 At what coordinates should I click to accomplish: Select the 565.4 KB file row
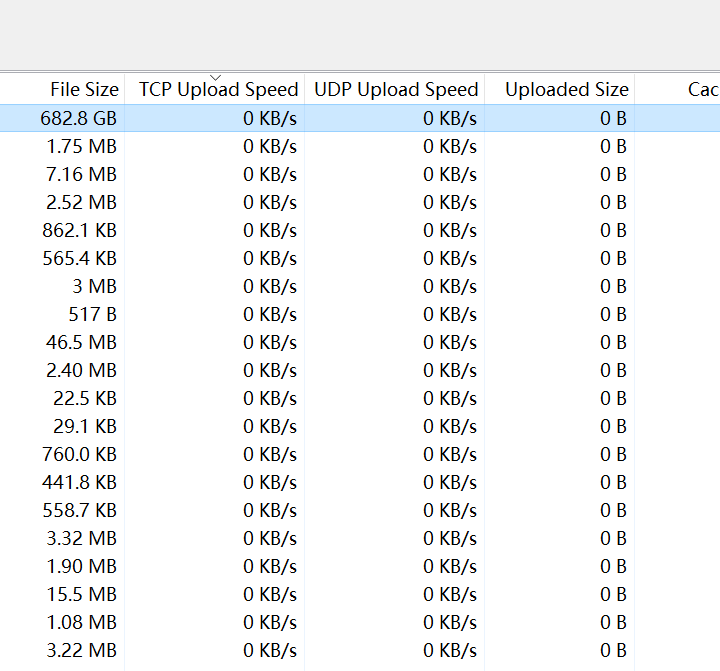pyautogui.click(x=360, y=258)
